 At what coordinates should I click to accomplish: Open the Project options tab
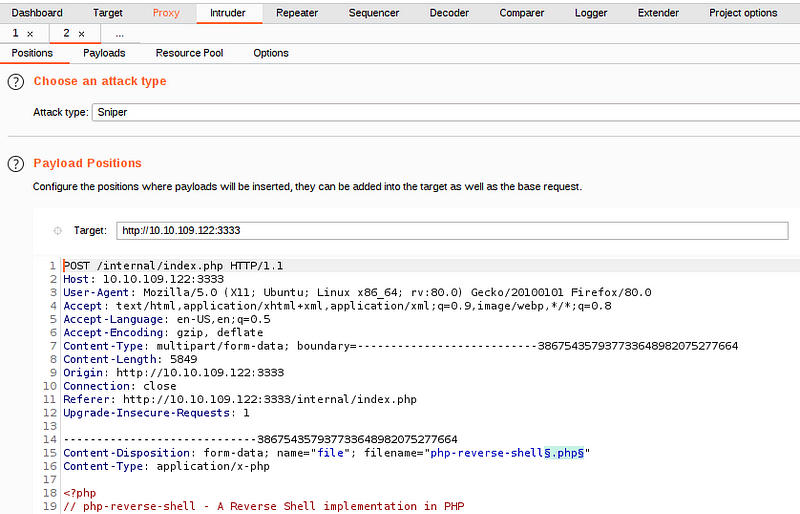coord(743,13)
